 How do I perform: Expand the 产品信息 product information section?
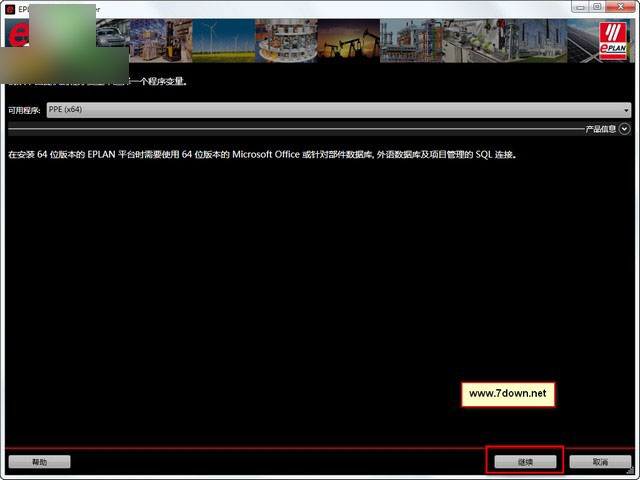[624, 129]
